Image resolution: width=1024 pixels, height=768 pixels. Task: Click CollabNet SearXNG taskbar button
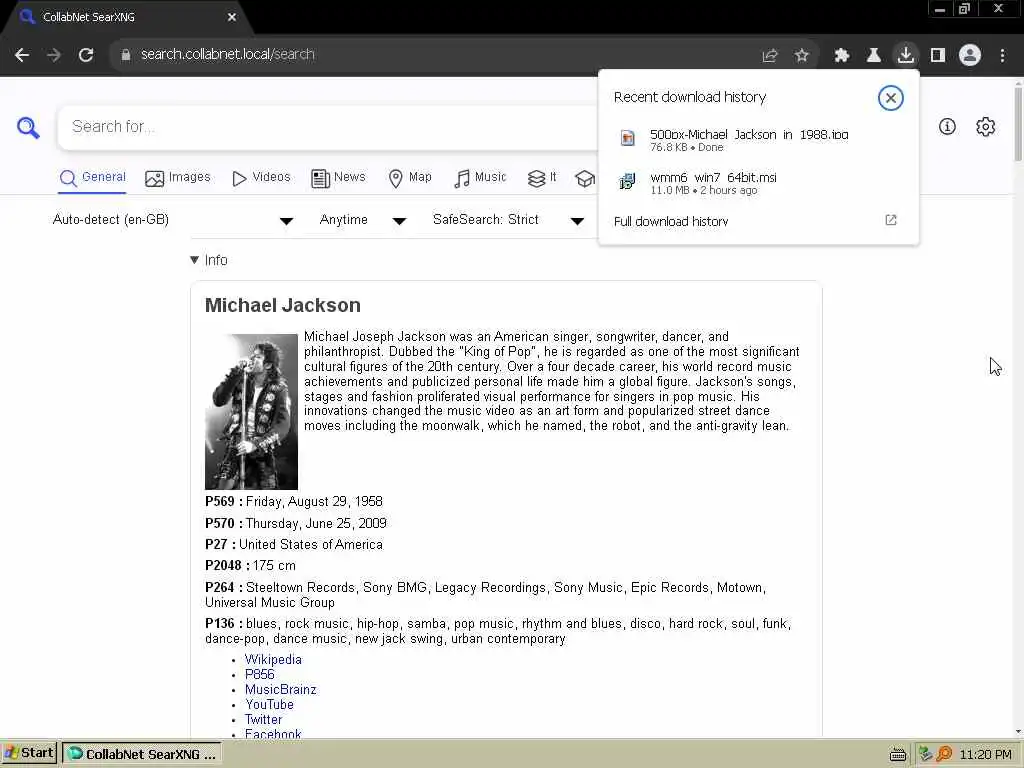[x=142, y=754]
